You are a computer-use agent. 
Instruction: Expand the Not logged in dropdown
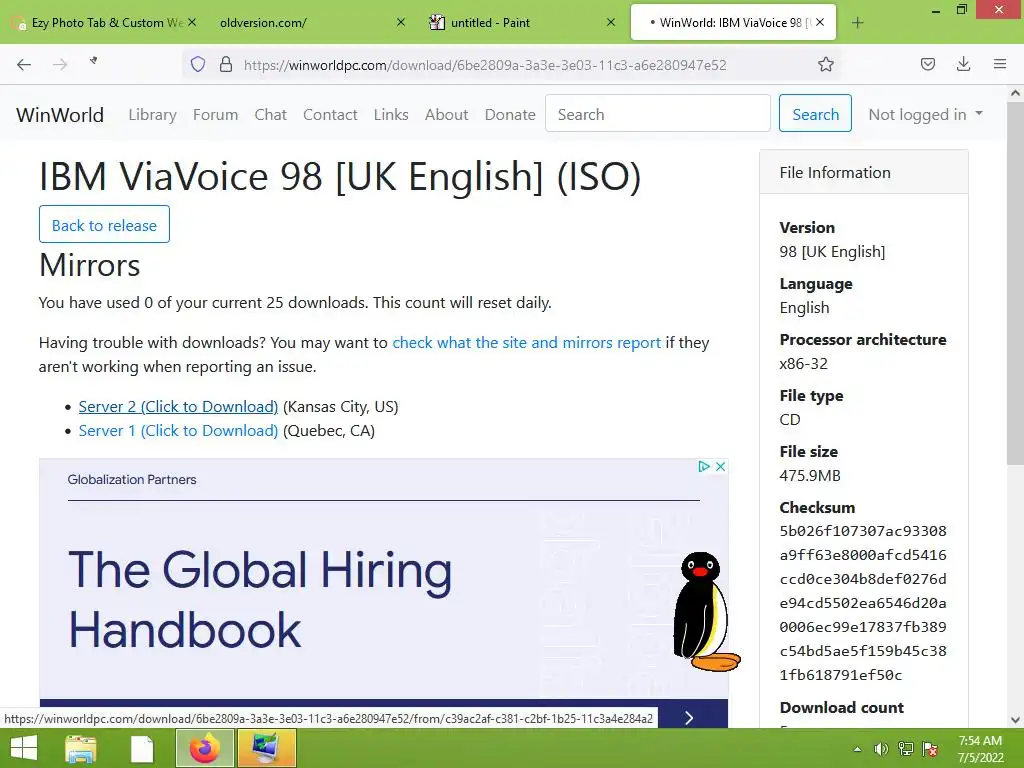(x=925, y=114)
